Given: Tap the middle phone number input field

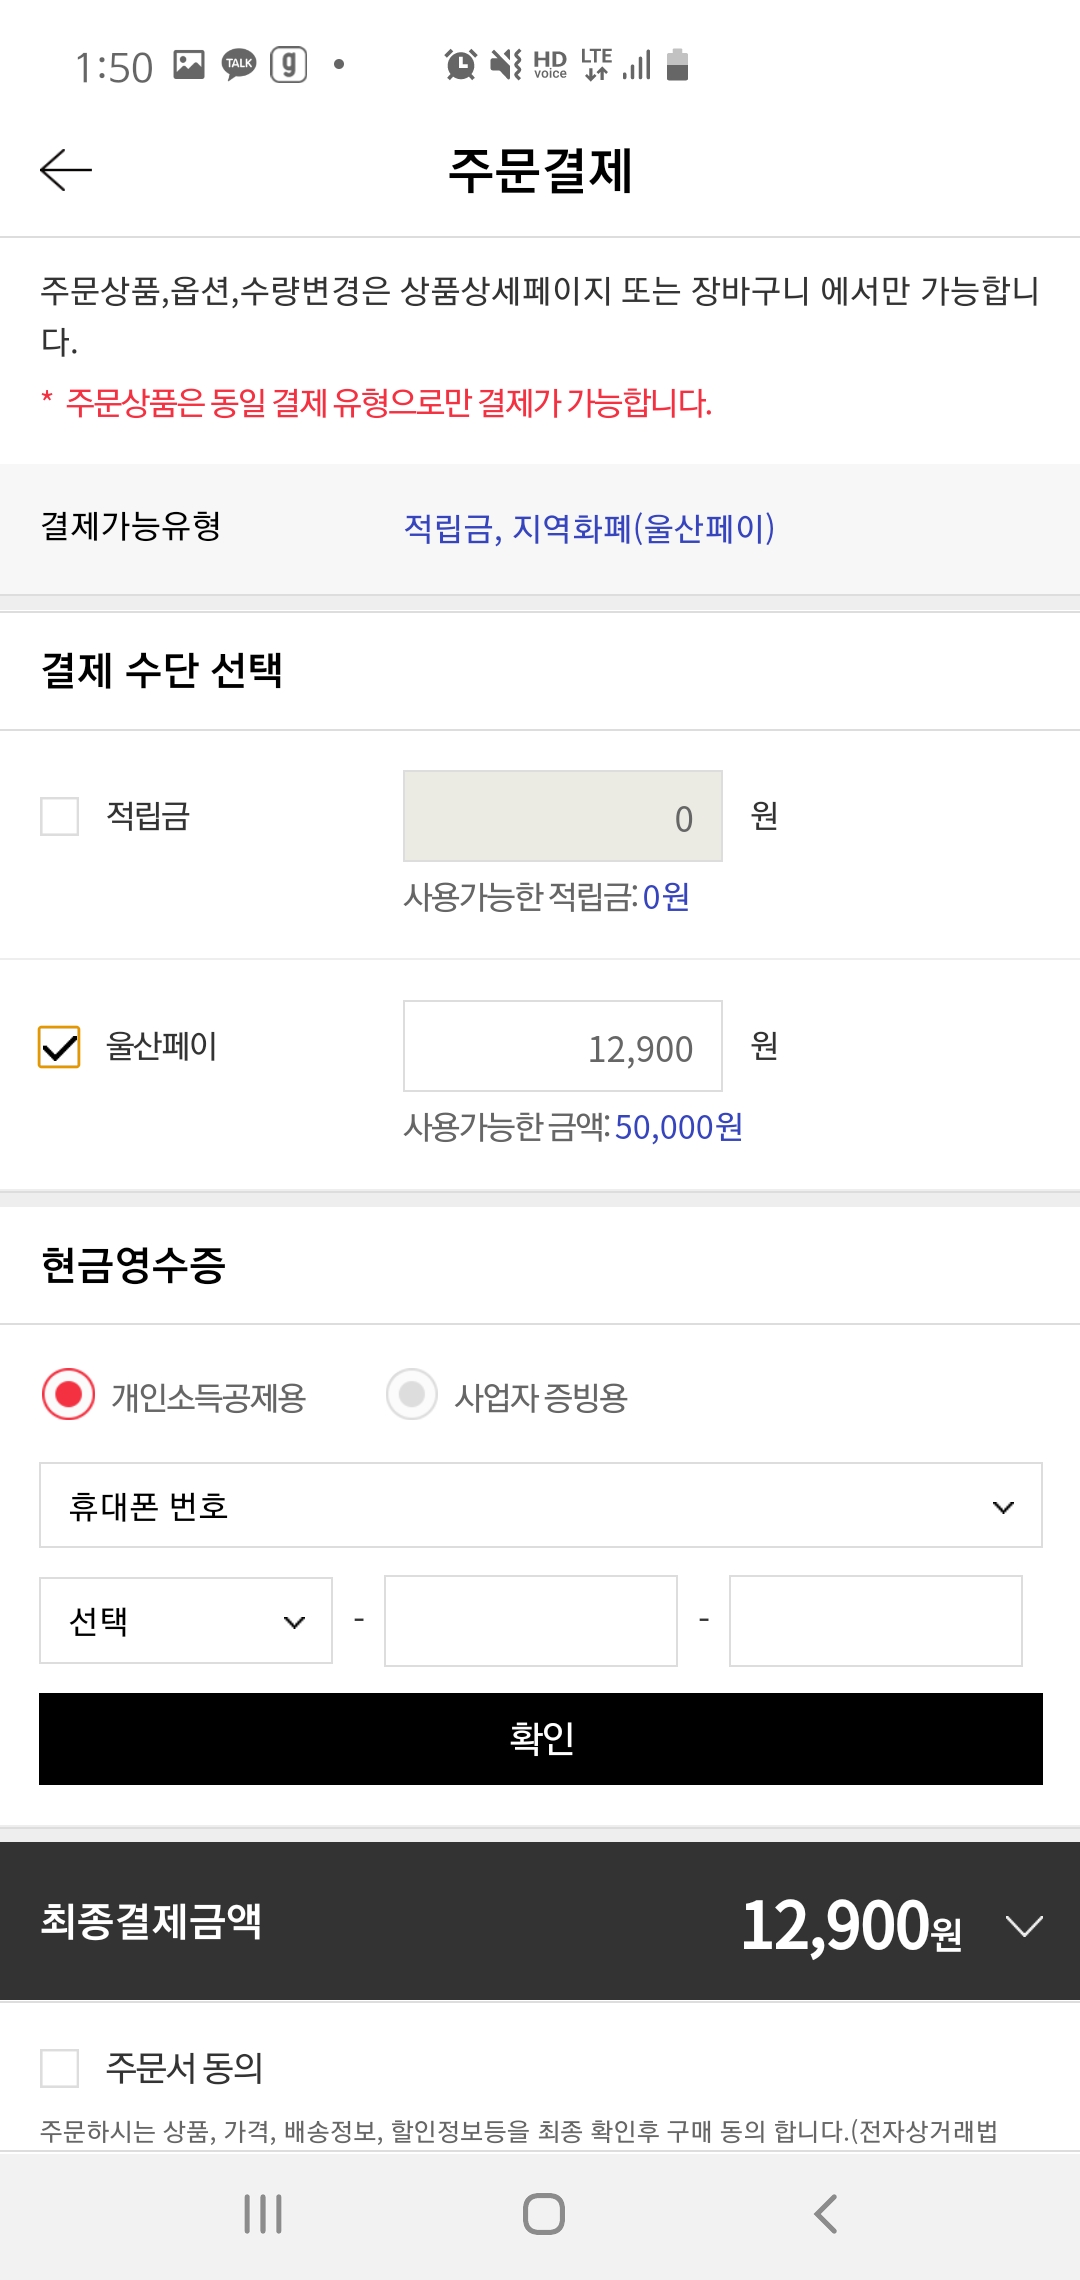Looking at the screenshot, I should (x=530, y=1620).
